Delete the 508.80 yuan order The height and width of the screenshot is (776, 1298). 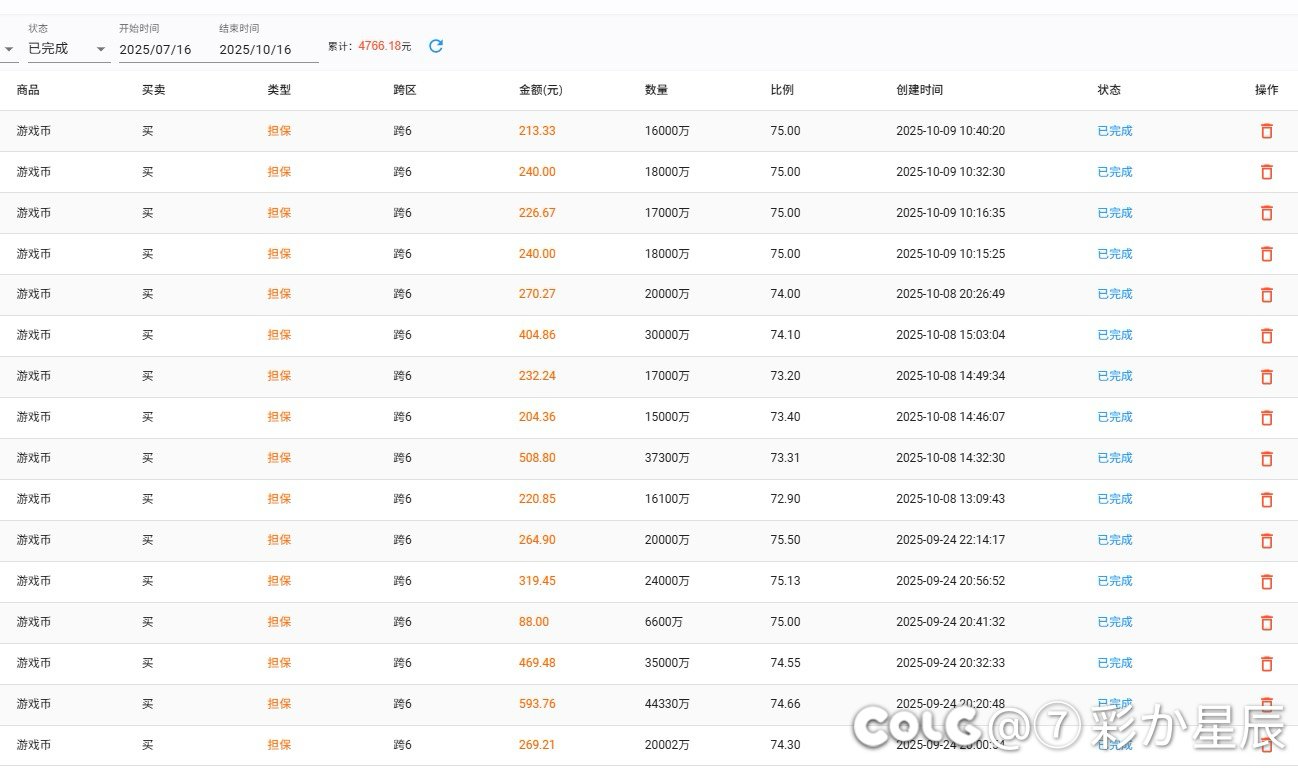(x=1266, y=459)
